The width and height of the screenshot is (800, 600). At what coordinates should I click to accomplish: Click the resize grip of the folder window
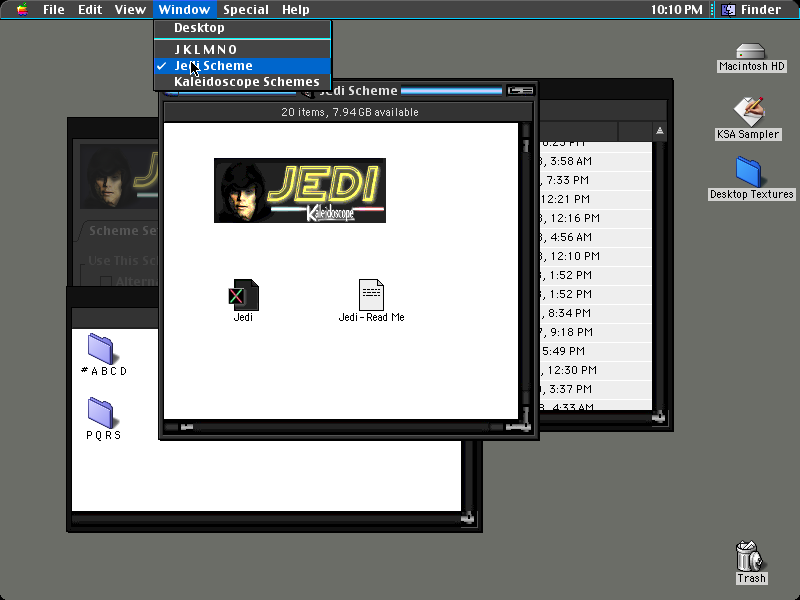pos(468,519)
